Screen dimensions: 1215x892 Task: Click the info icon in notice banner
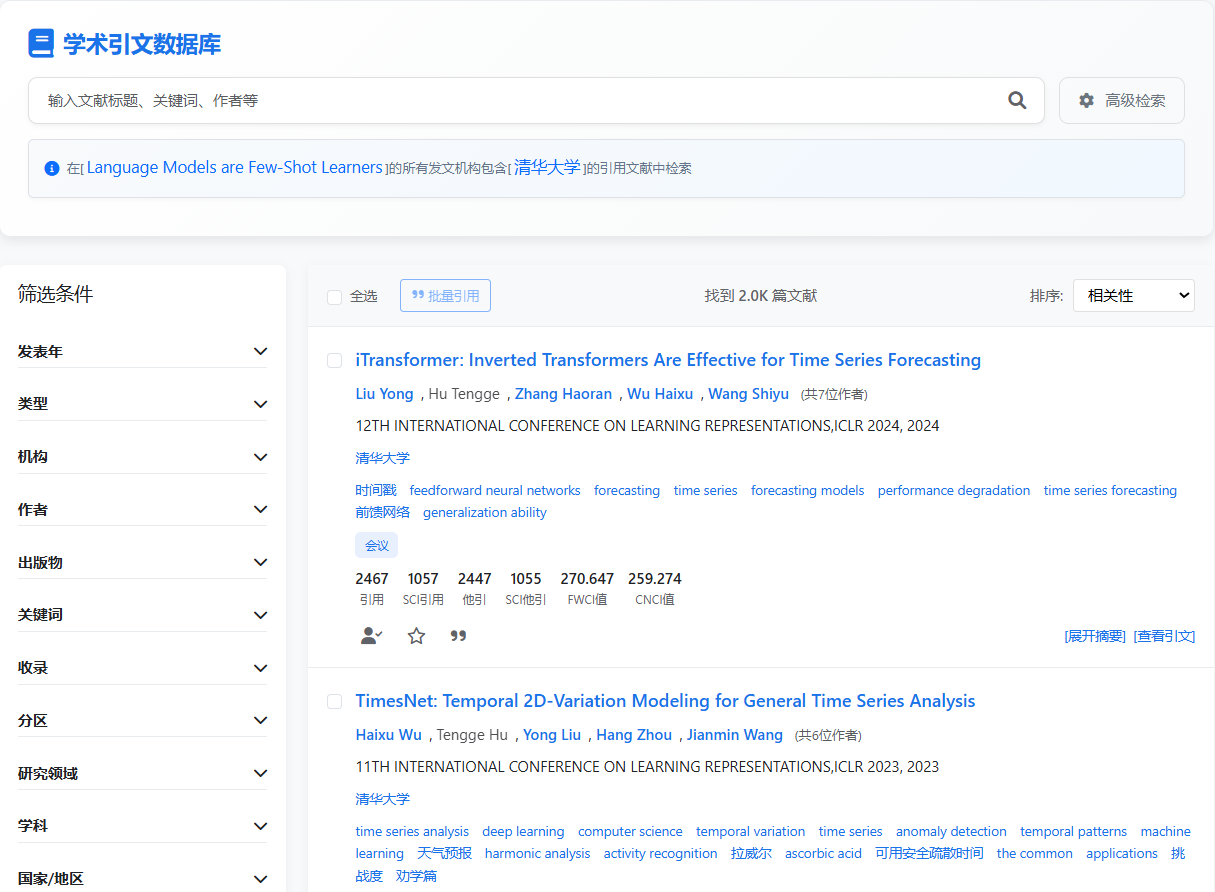pos(52,168)
